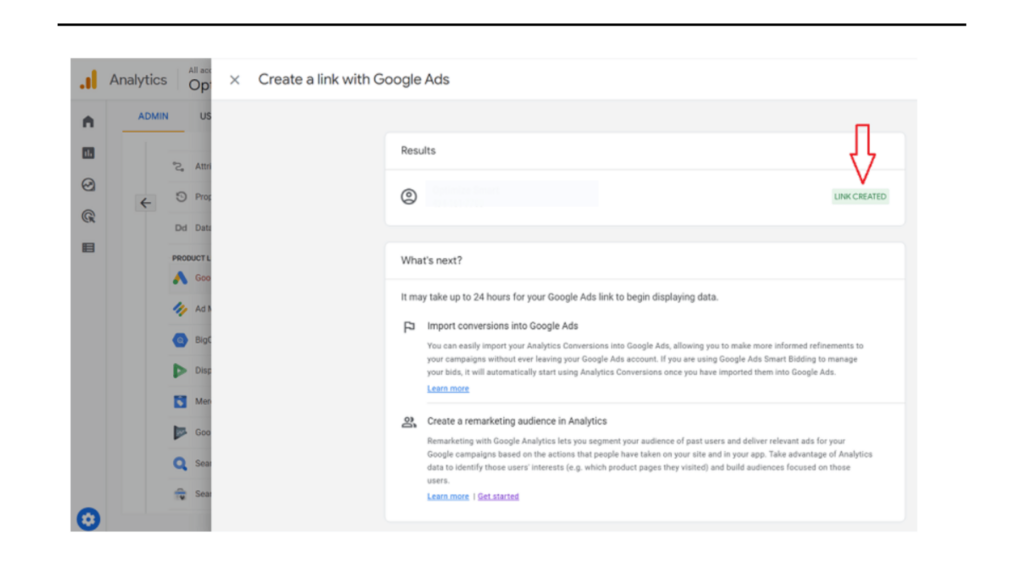Select Search Ads 360 magnifier icon
The height and width of the screenshot is (576, 1024).
(x=180, y=463)
